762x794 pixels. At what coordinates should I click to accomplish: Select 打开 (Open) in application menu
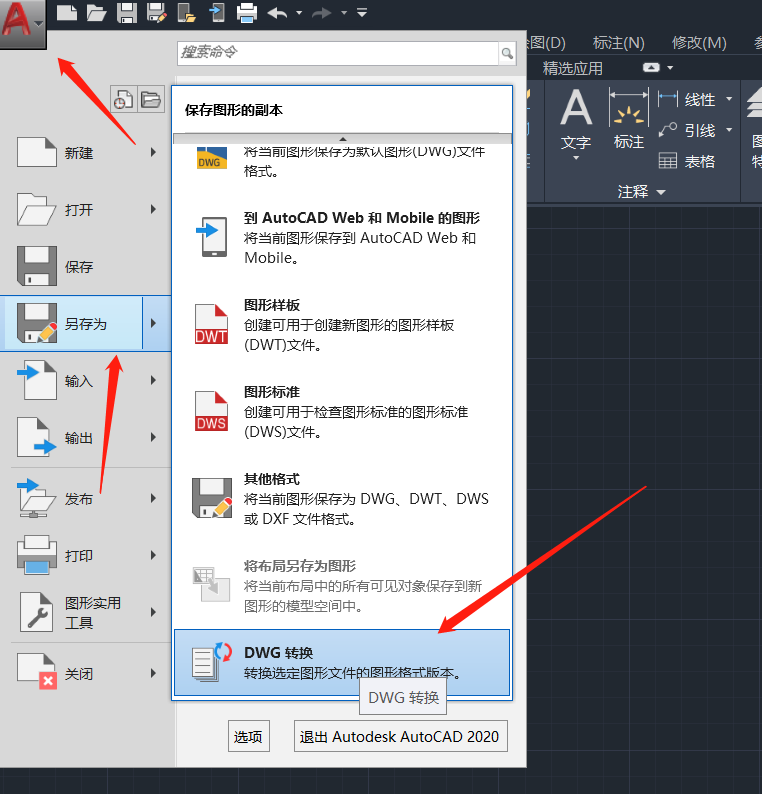86,209
